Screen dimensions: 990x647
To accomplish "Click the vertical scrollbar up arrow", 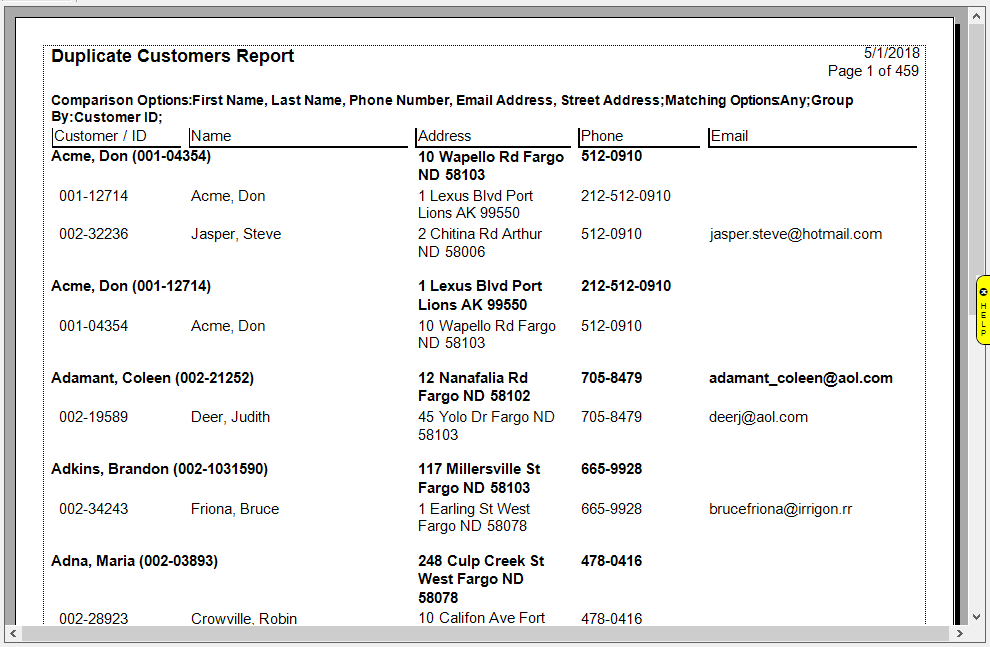I will point(977,16).
